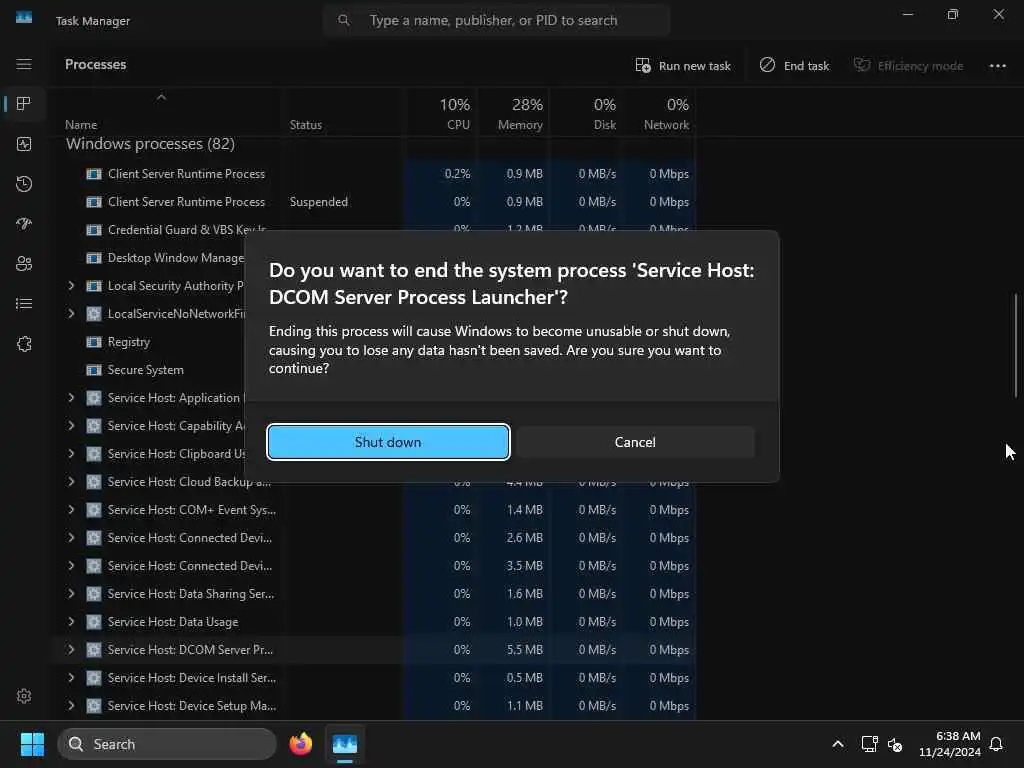Open Task Manager settings gear
Image resolution: width=1024 pixels, height=768 pixels.
[x=24, y=696]
